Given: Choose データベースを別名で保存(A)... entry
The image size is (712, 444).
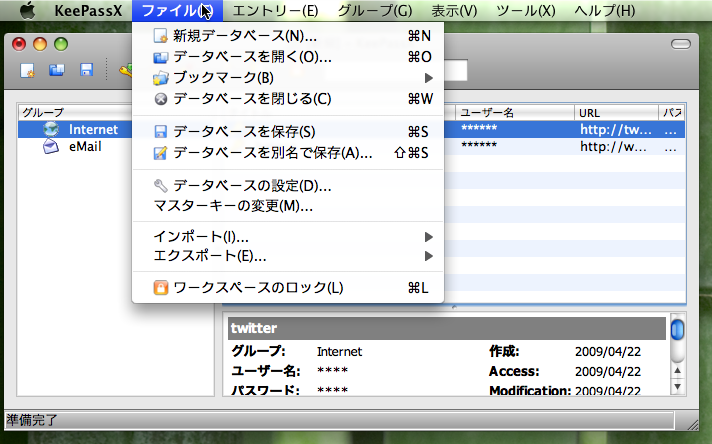Looking at the screenshot, I should pos(287,153).
